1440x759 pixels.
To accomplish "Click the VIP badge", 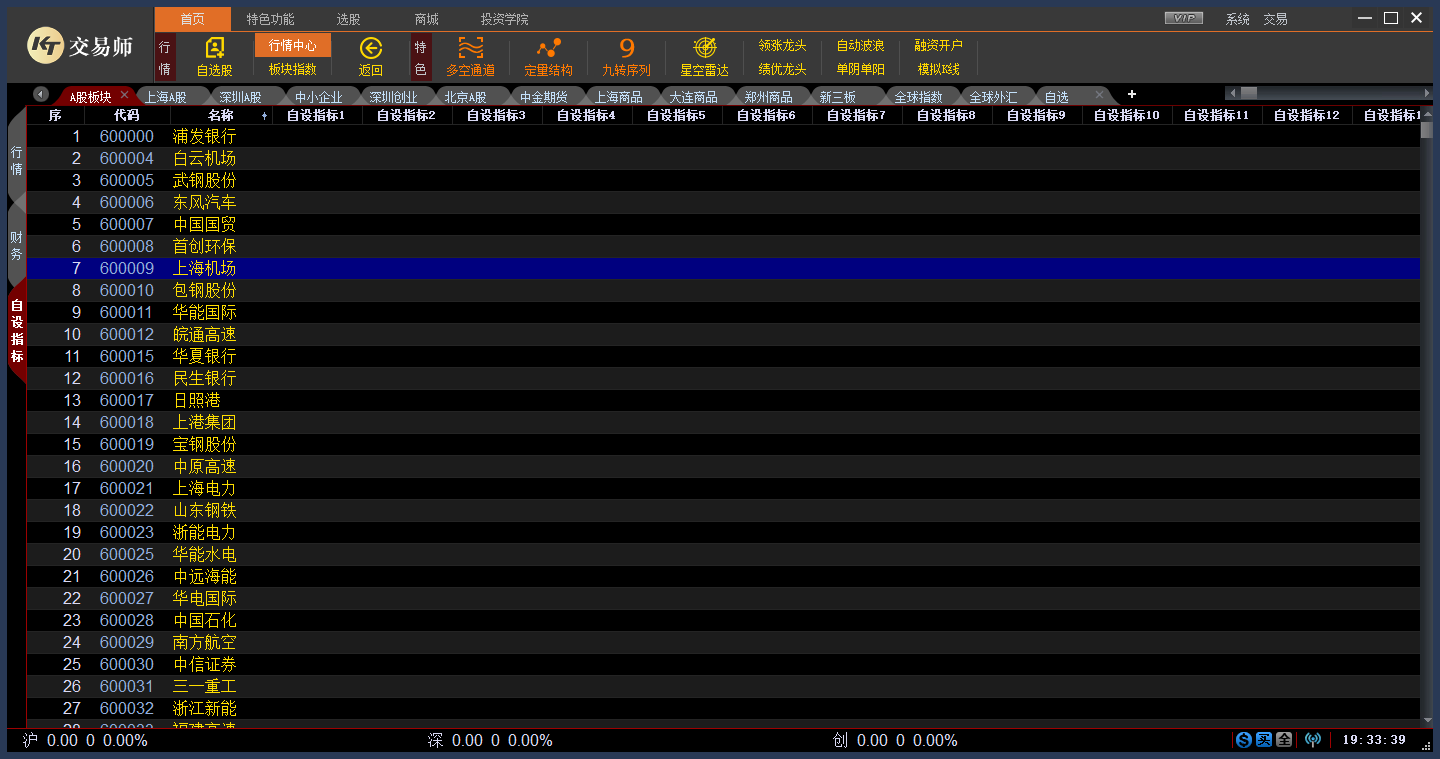I will coord(1184,18).
